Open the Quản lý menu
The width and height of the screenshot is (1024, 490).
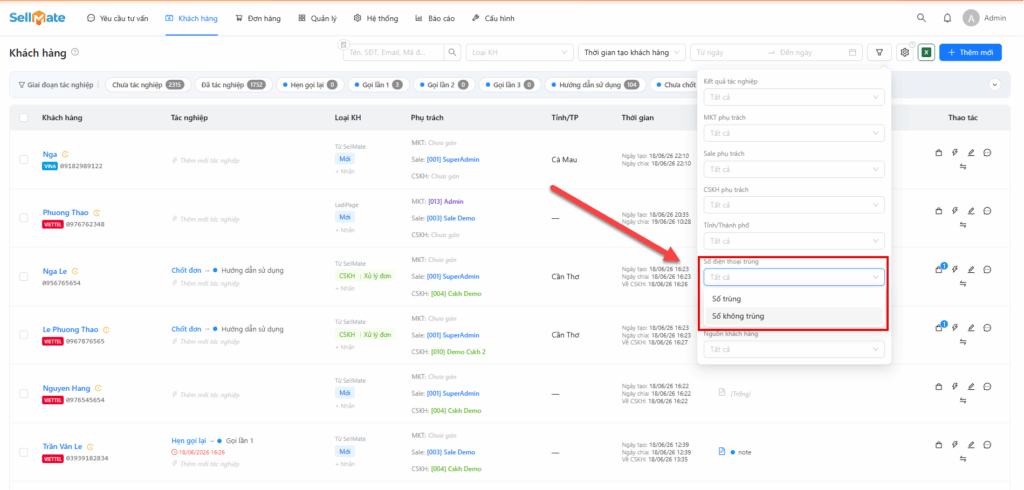317,18
